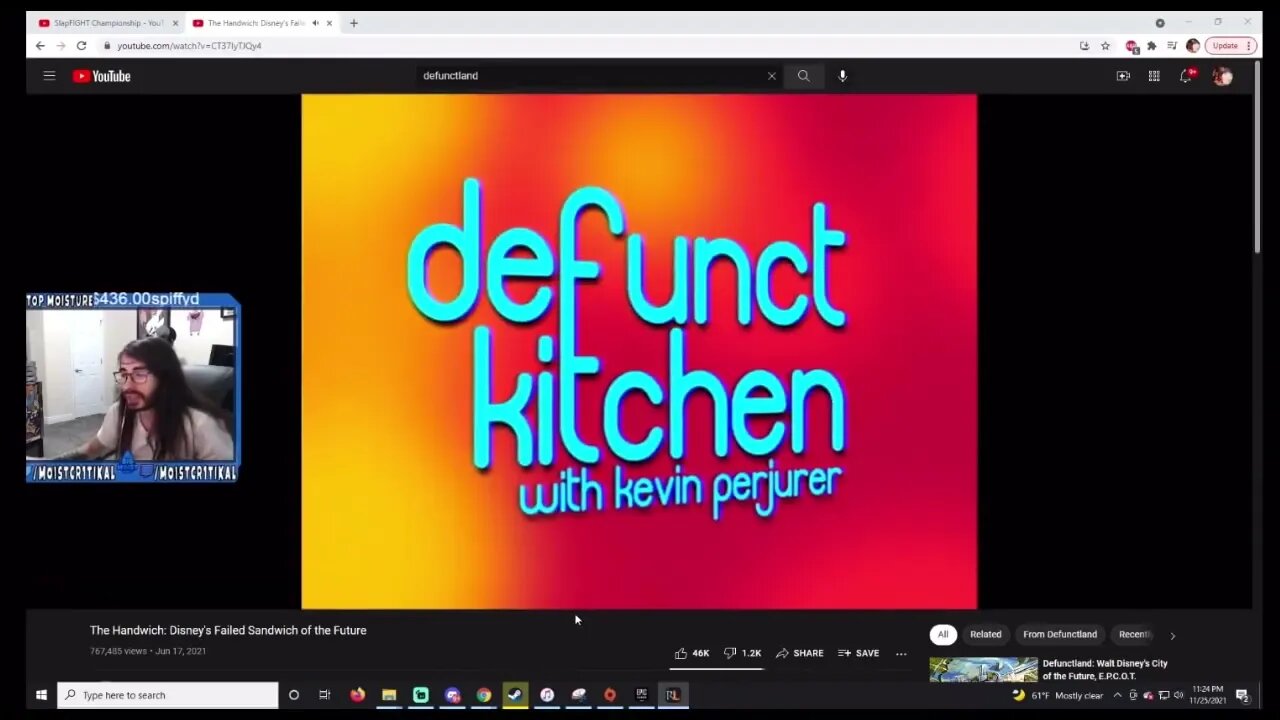Focus the YouTube search field
This screenshot has height=720, width=1280.
coord(592,76)
